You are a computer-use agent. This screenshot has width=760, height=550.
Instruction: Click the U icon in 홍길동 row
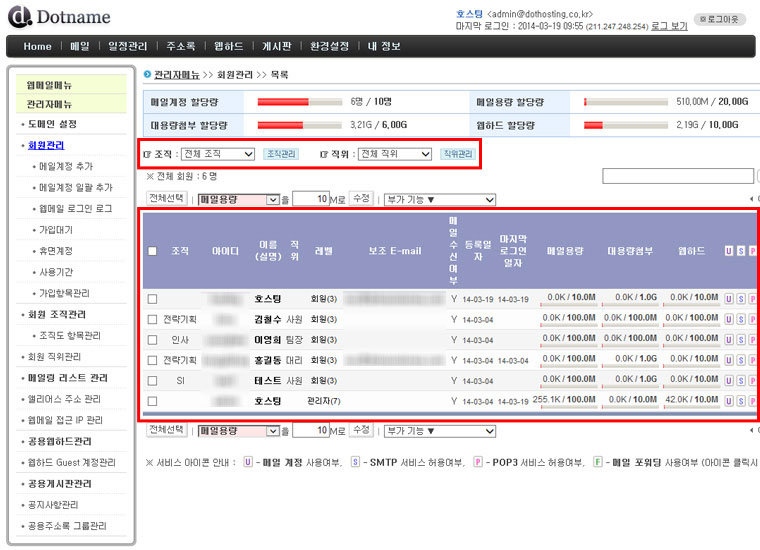tap(728, 360)
